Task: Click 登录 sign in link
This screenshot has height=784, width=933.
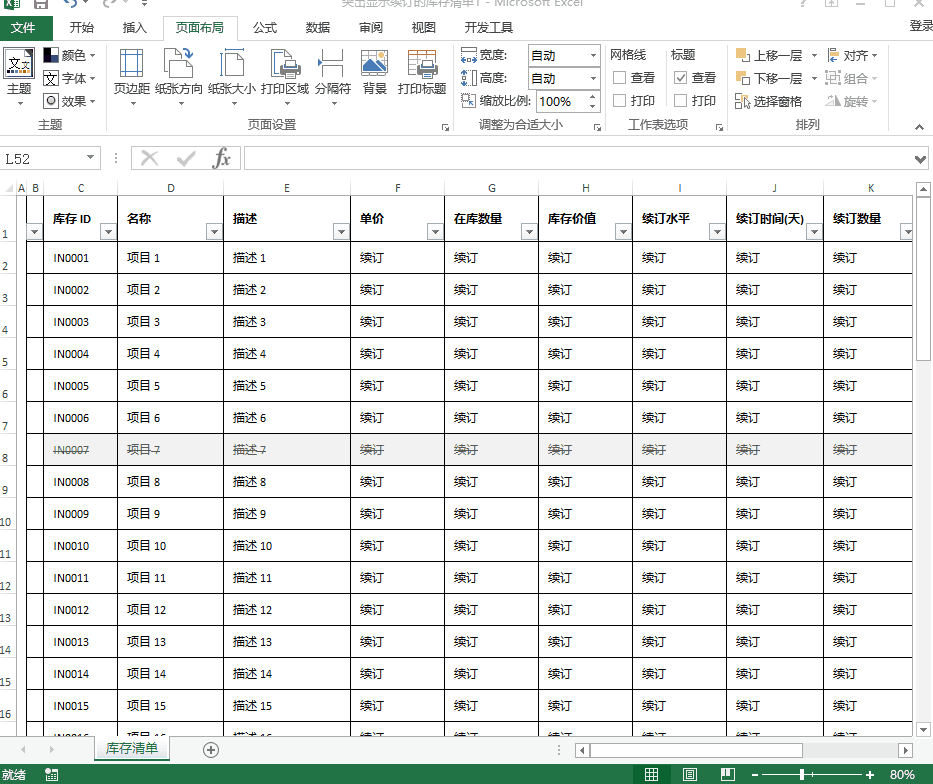Action: pyautogui.click(x=921, y=26)
